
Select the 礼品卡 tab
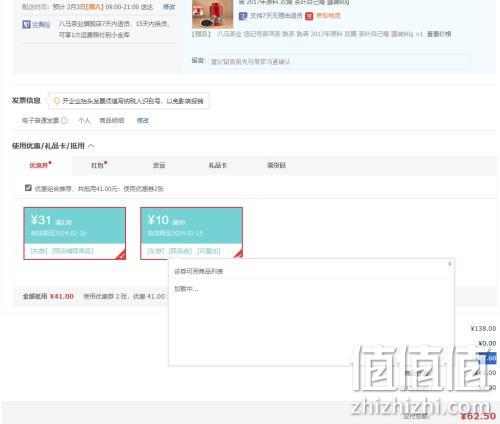click(218, 165)
